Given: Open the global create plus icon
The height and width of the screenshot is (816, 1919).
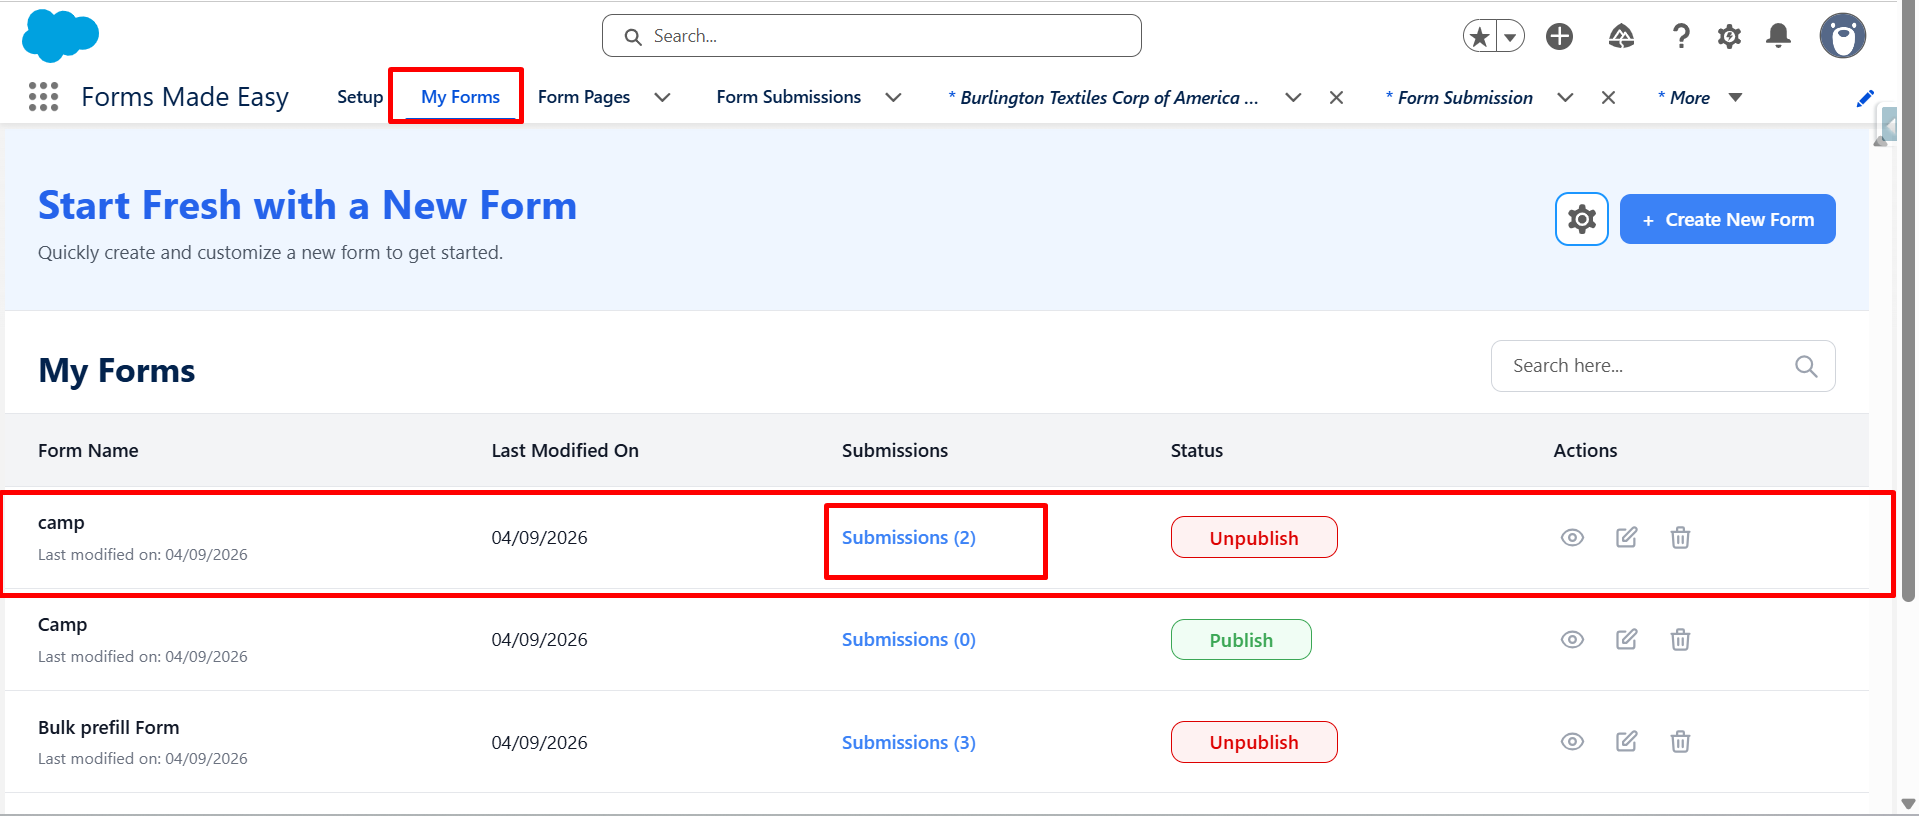Looking at the screenshot, I should pyautogui.click(x=1559, y=37).
